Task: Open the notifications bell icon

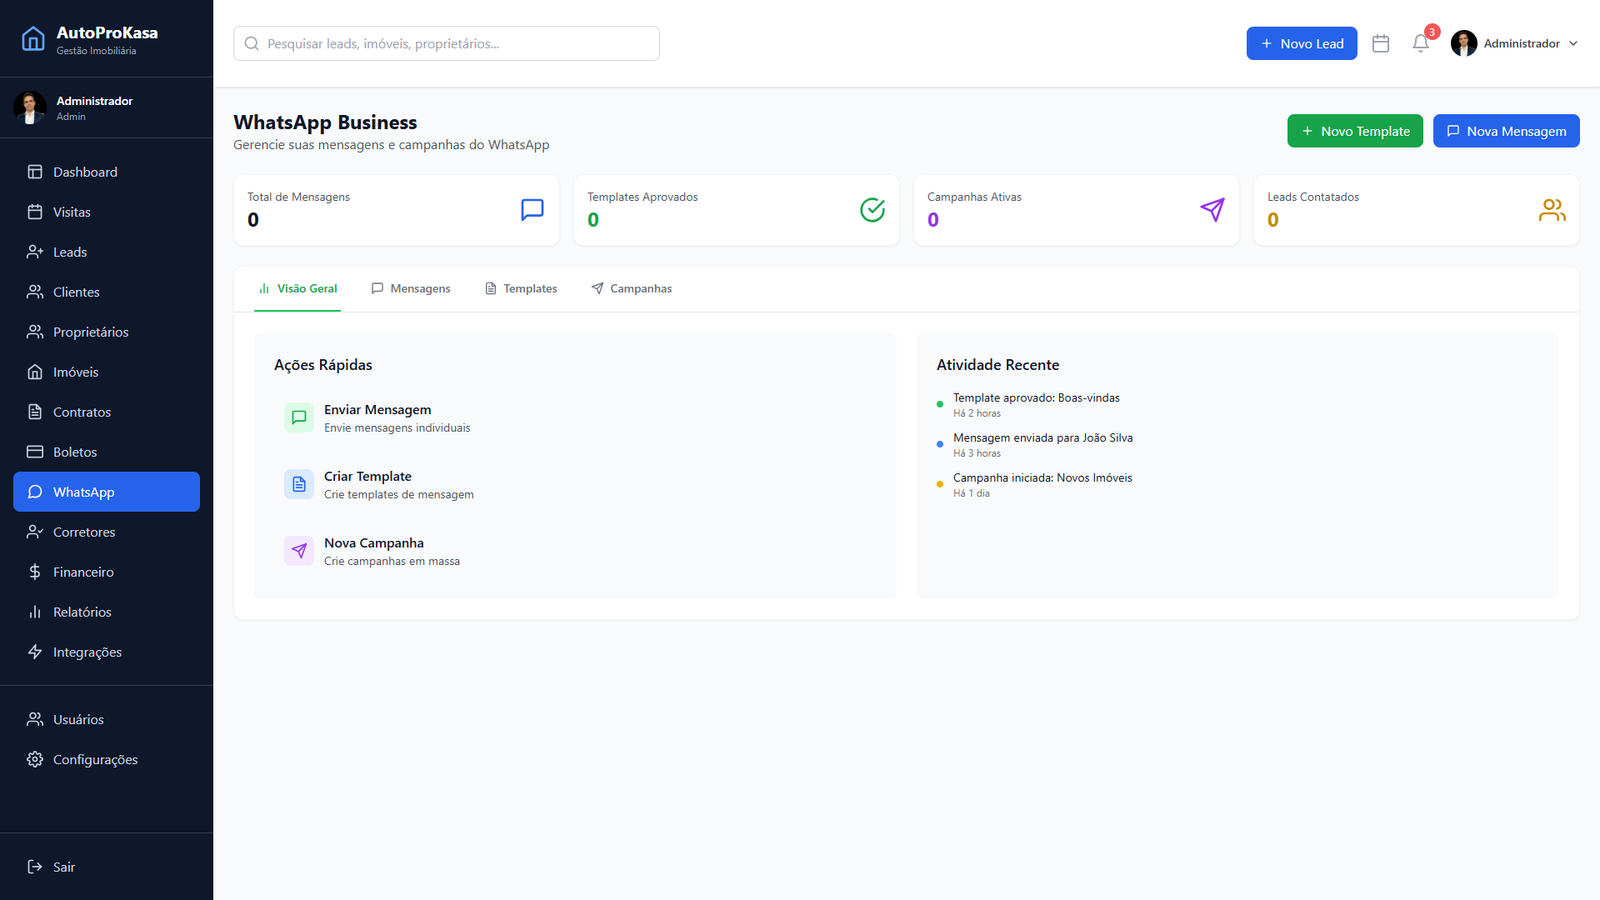Action: click(1420, 44)
